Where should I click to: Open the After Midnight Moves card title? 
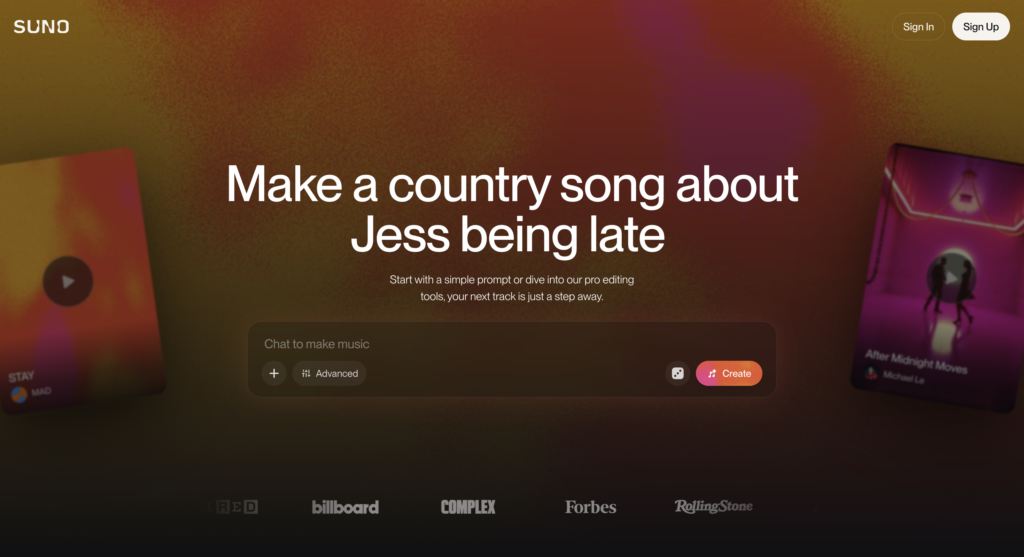(916, 362)
